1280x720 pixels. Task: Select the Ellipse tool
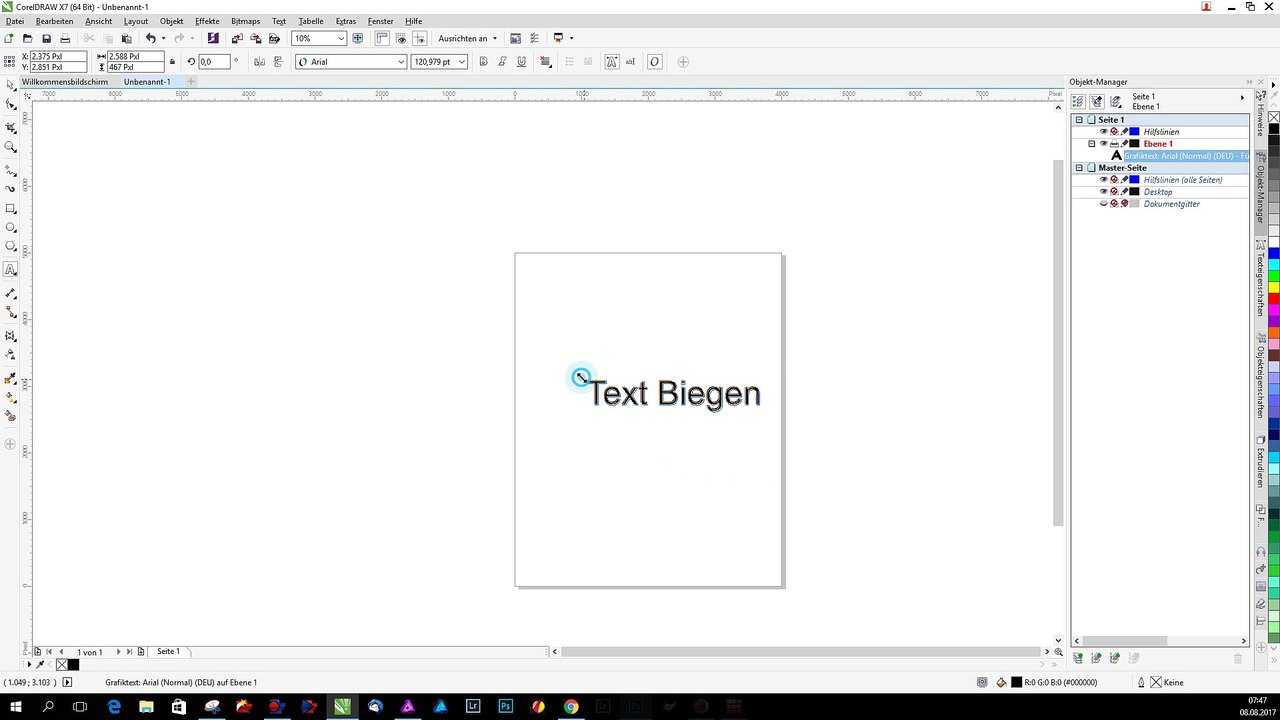pyautogui.click(x=10, y=227)
